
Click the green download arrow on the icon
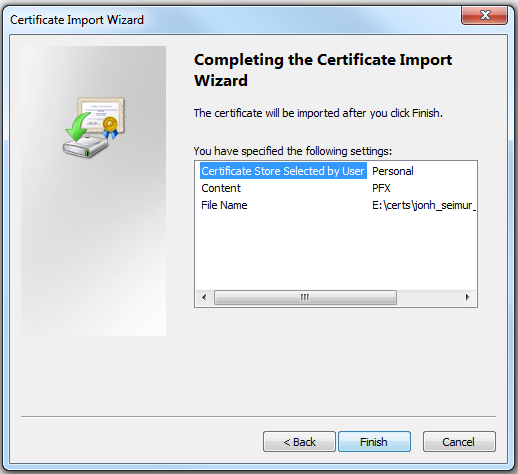coord(78,127)
